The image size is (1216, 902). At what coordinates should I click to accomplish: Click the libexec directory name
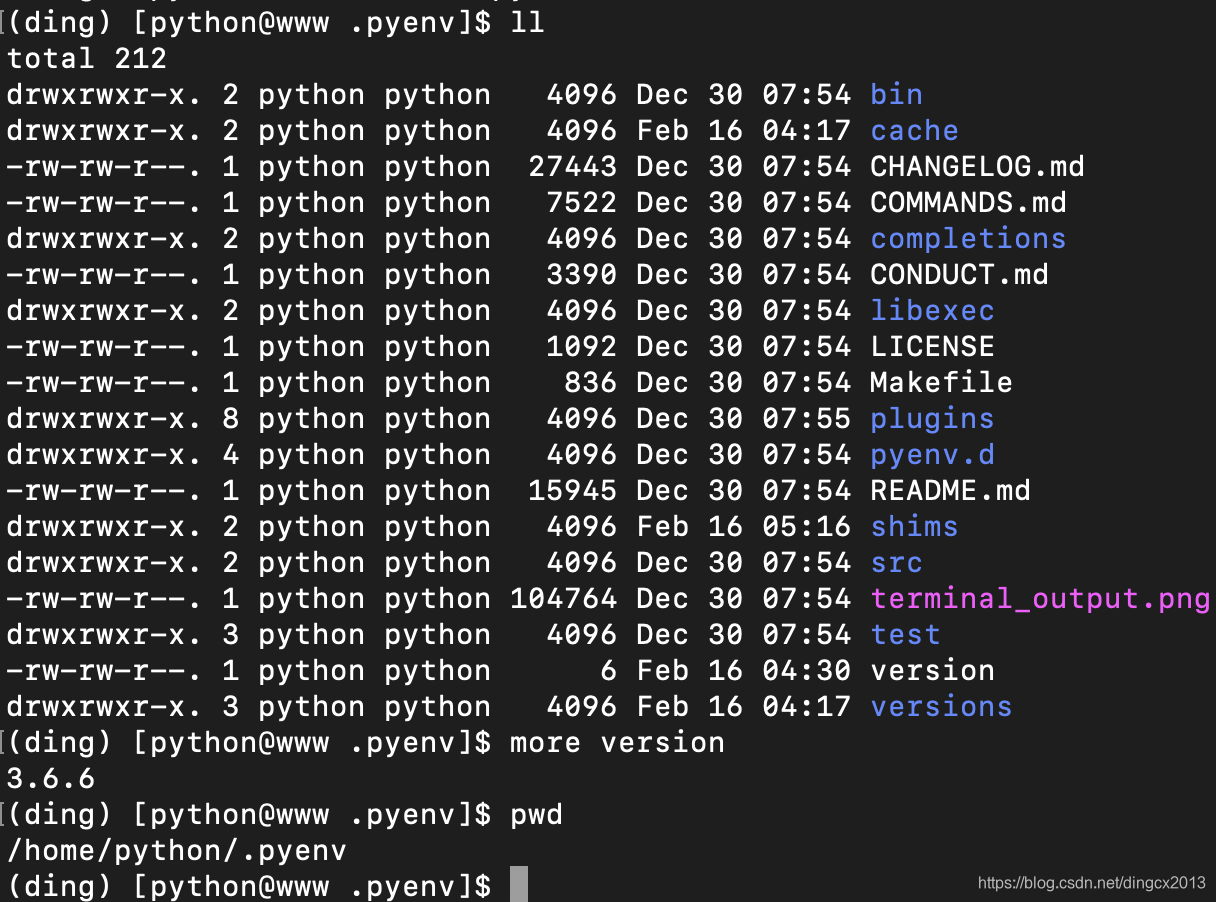(932, 311)
